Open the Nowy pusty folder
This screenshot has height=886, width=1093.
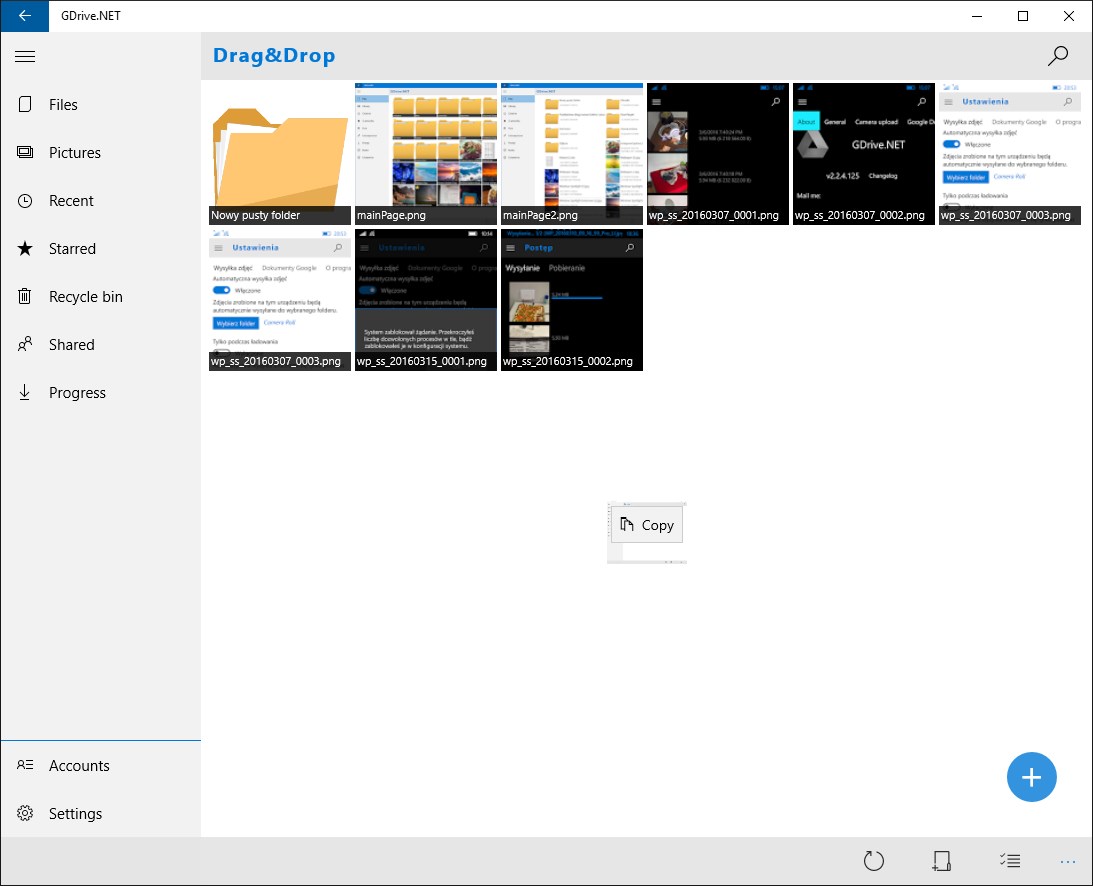(x=279, y=150)
